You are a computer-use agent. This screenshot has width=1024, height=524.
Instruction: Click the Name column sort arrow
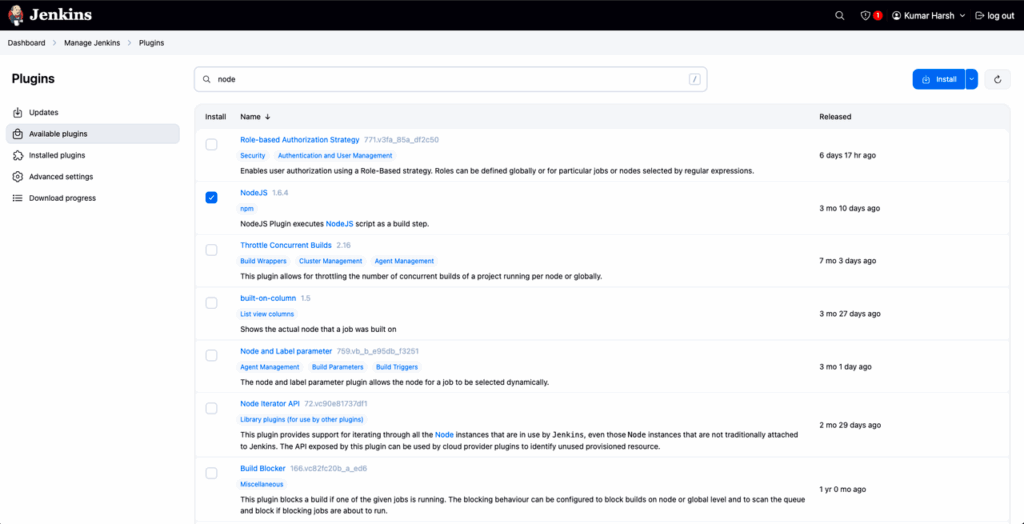(268, 117)
